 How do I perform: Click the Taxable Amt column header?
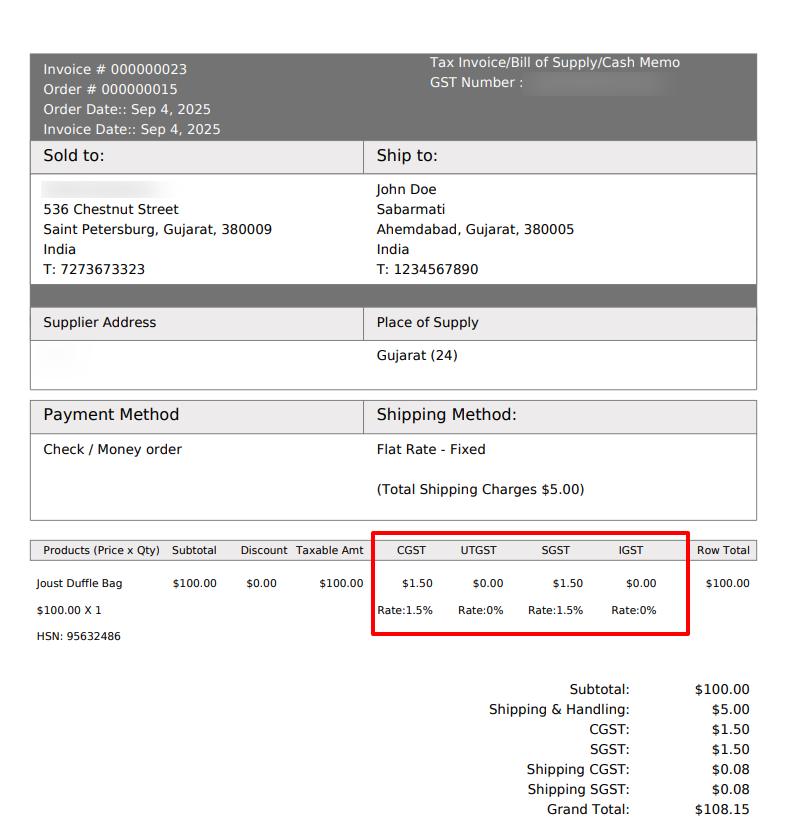click(x=330, y=551)
